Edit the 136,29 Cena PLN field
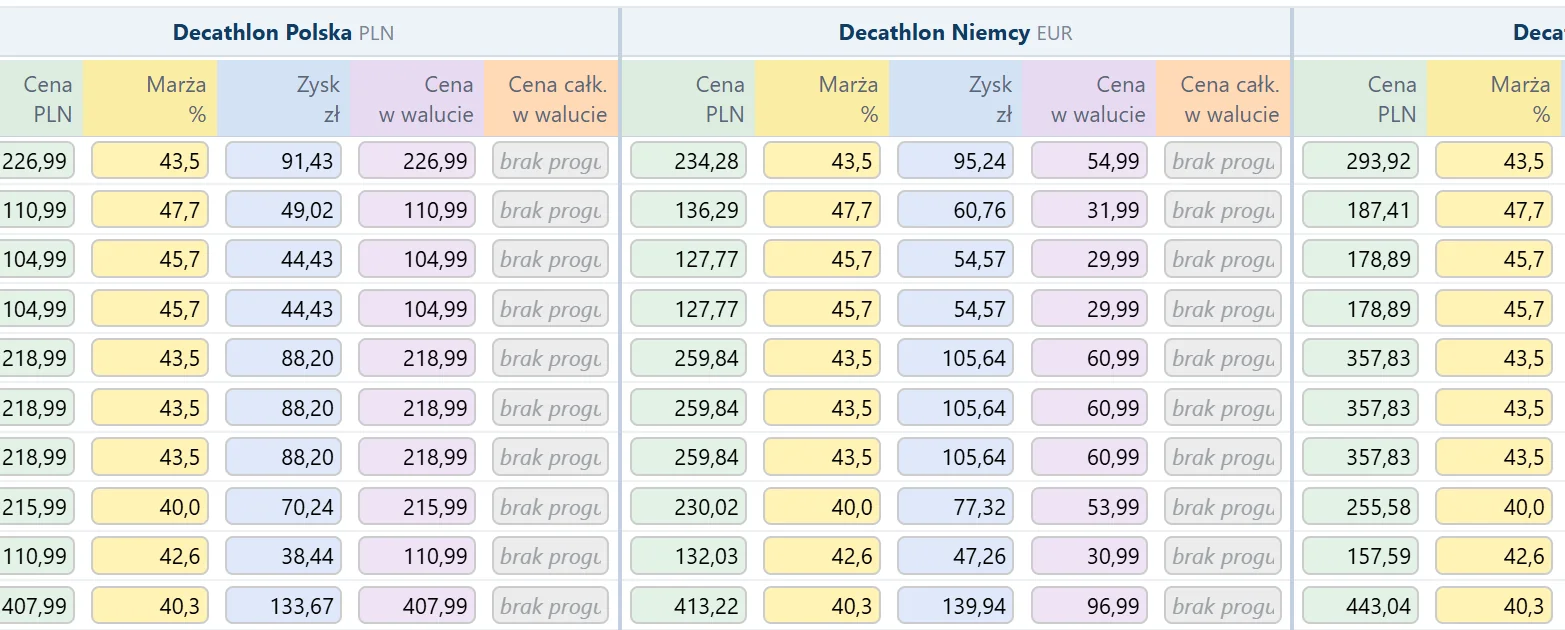Viewport: 1565px width, 630px height. pos(688,210)
